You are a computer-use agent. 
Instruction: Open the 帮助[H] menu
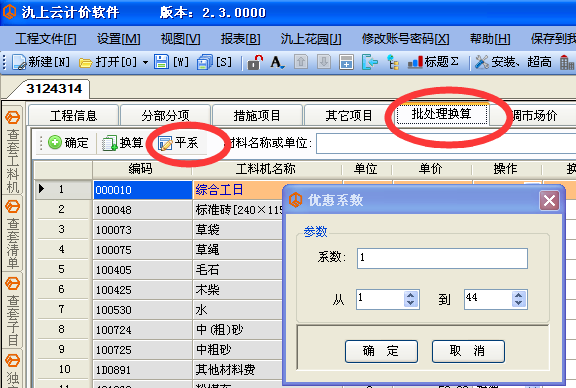click(490, 39)
